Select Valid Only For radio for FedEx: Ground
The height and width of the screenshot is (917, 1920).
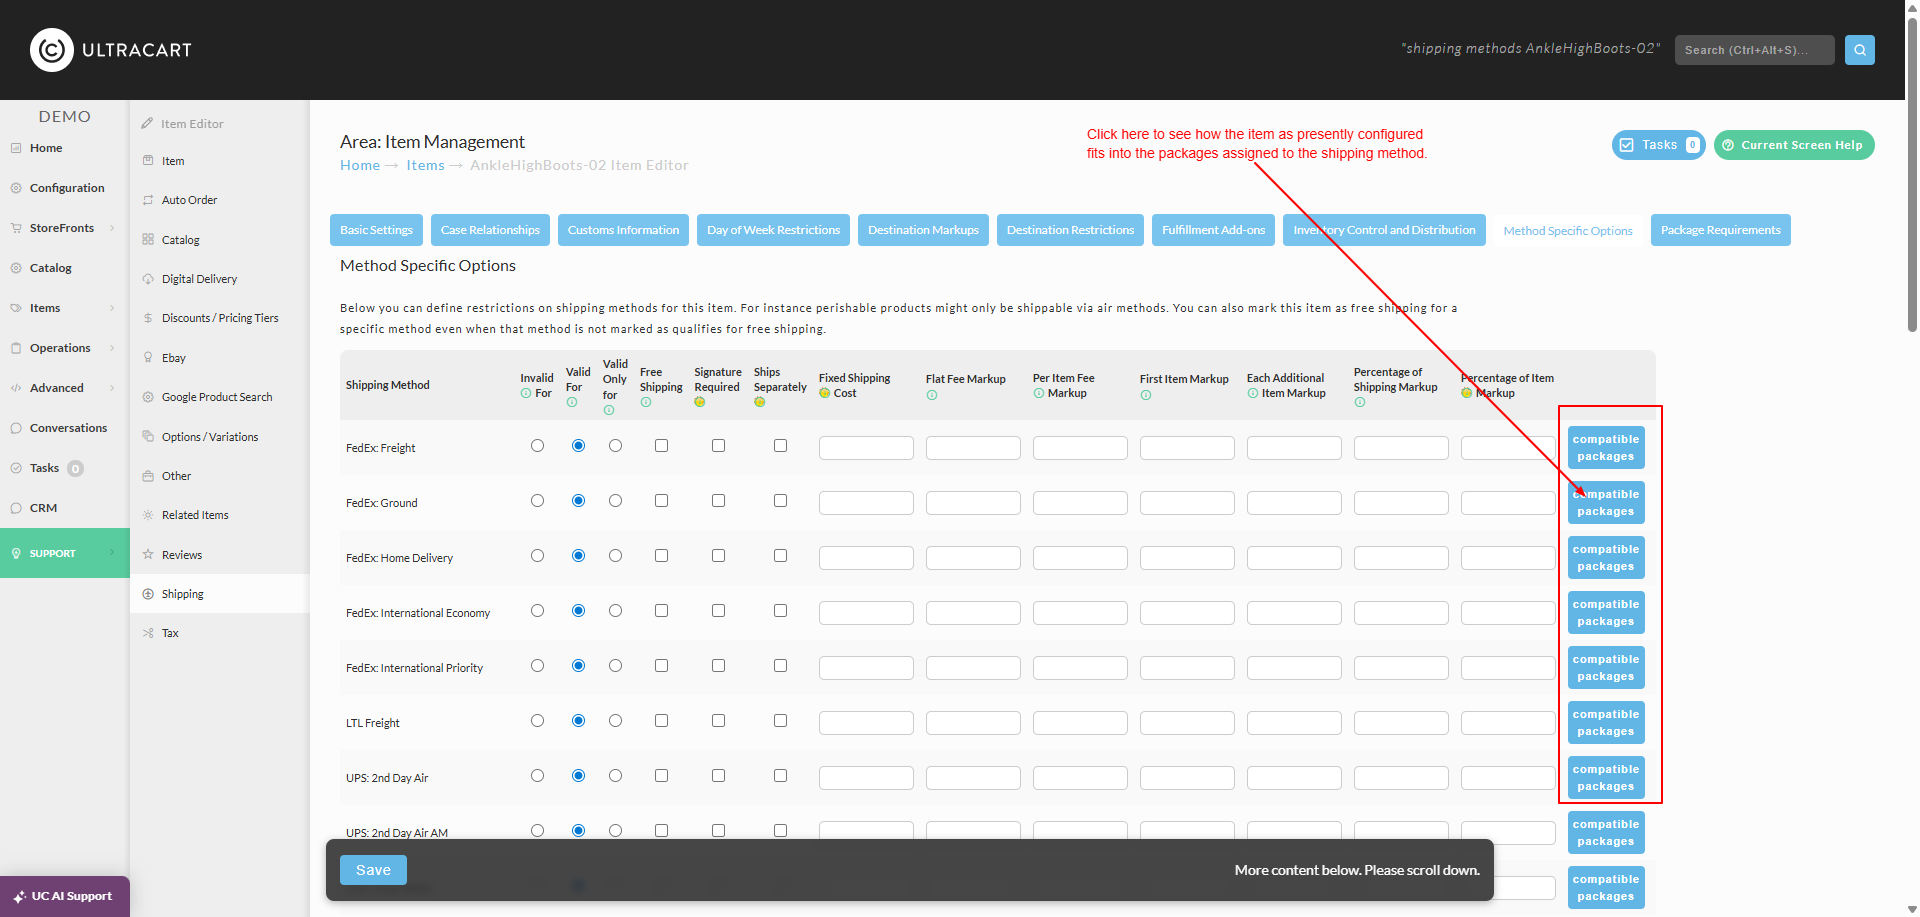616,501
